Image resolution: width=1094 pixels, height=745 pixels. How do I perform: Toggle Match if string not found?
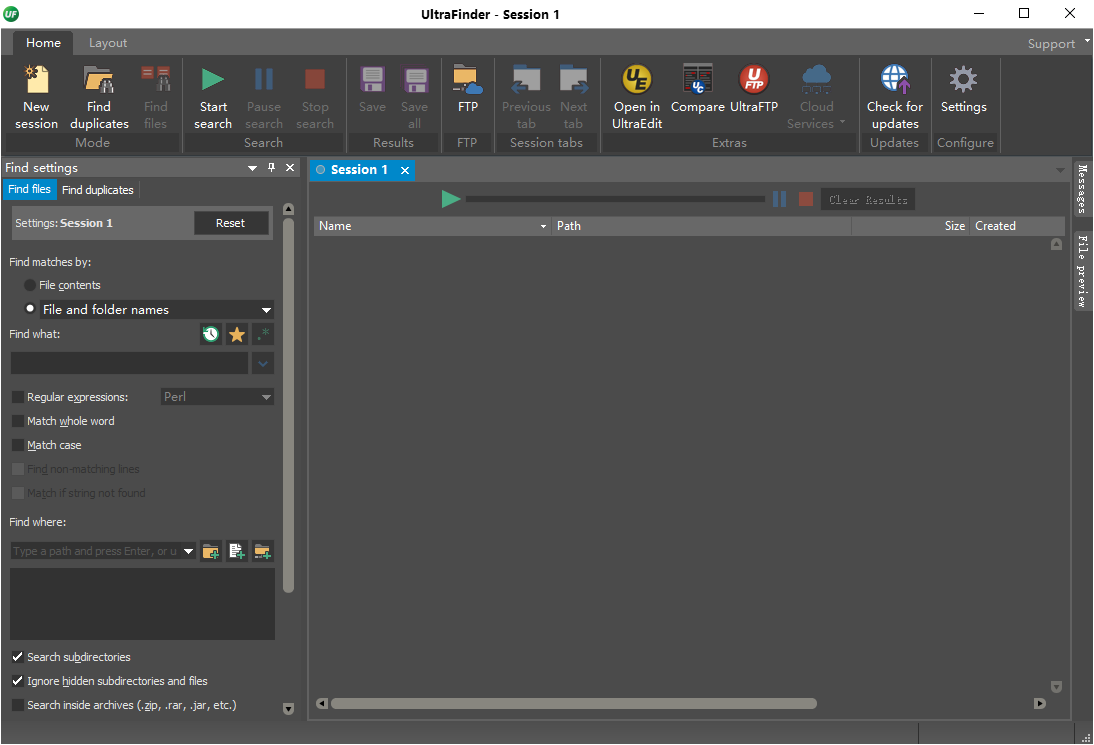click(18, 493)
